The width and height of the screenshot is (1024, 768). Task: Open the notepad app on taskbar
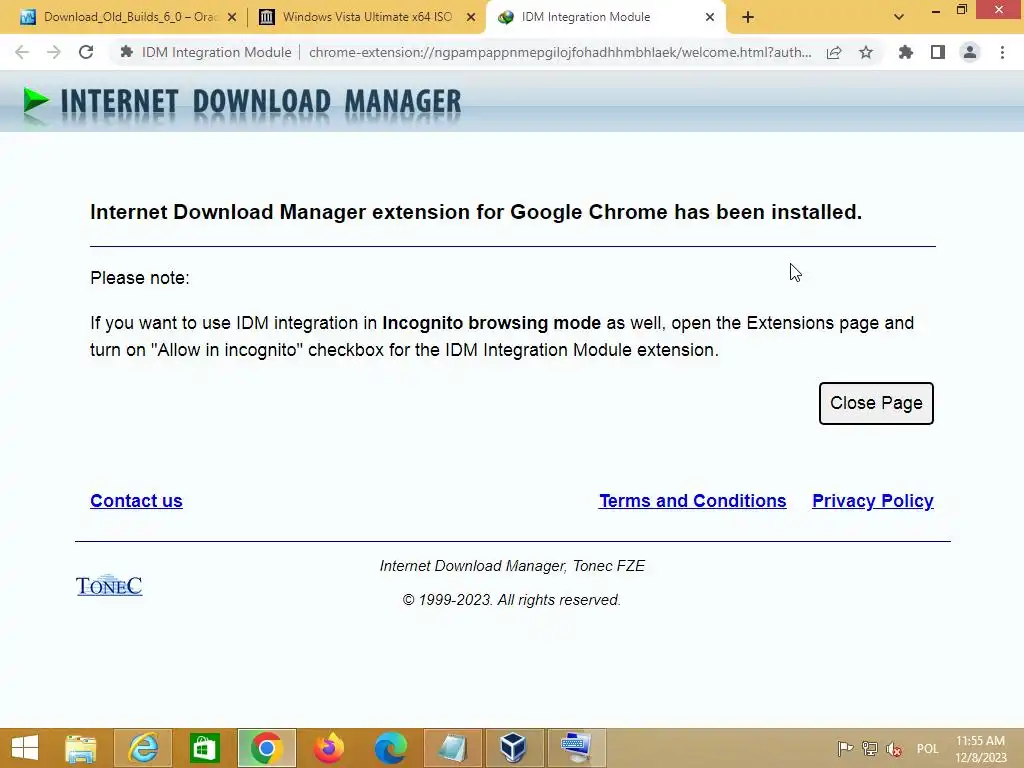coord(453,748)
